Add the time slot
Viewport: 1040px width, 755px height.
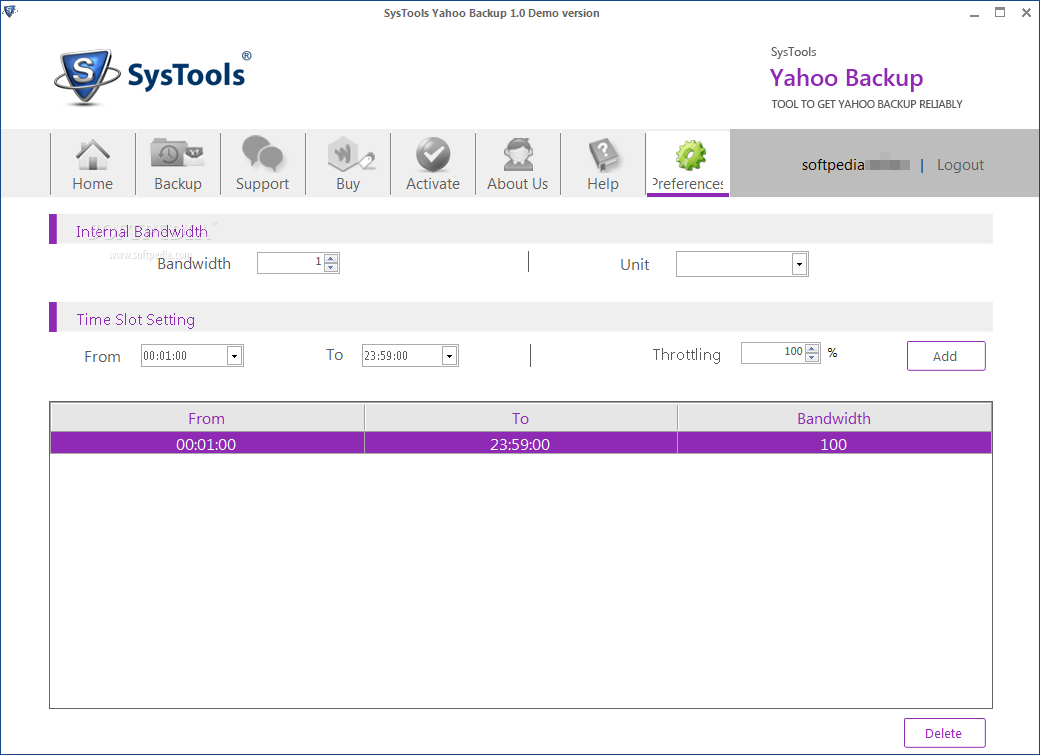pyautogui.click(x=946, y=356)
